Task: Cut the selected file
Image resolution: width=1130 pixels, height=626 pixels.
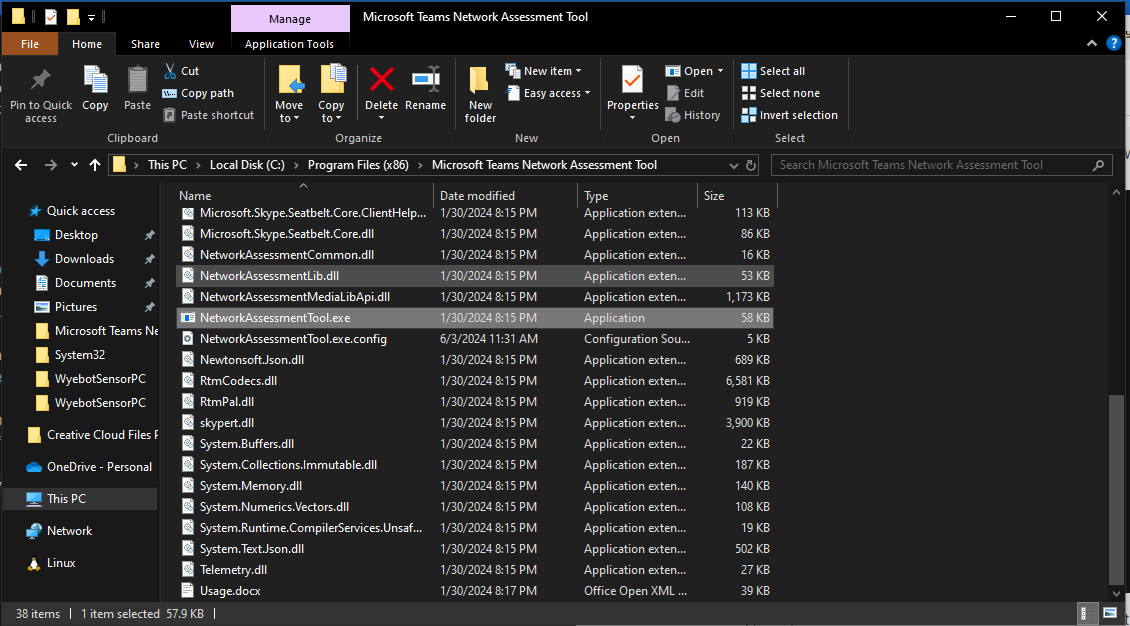Action: click(182, 71)
